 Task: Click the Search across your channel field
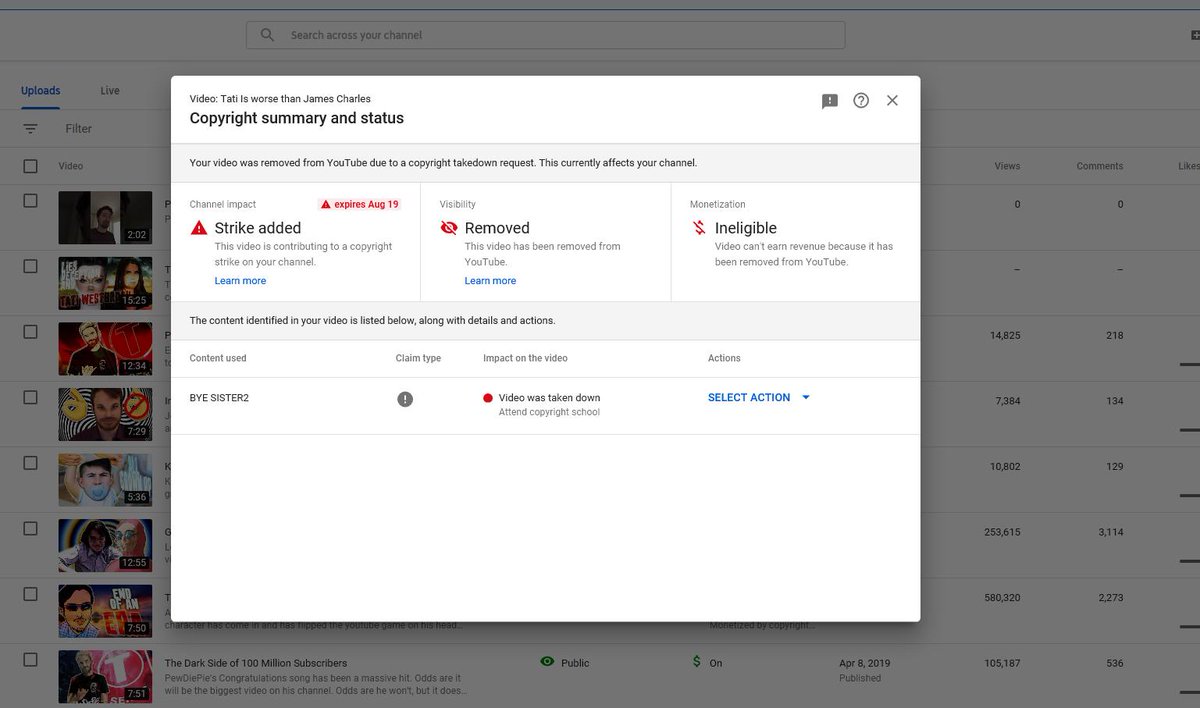tap(545, 35)
